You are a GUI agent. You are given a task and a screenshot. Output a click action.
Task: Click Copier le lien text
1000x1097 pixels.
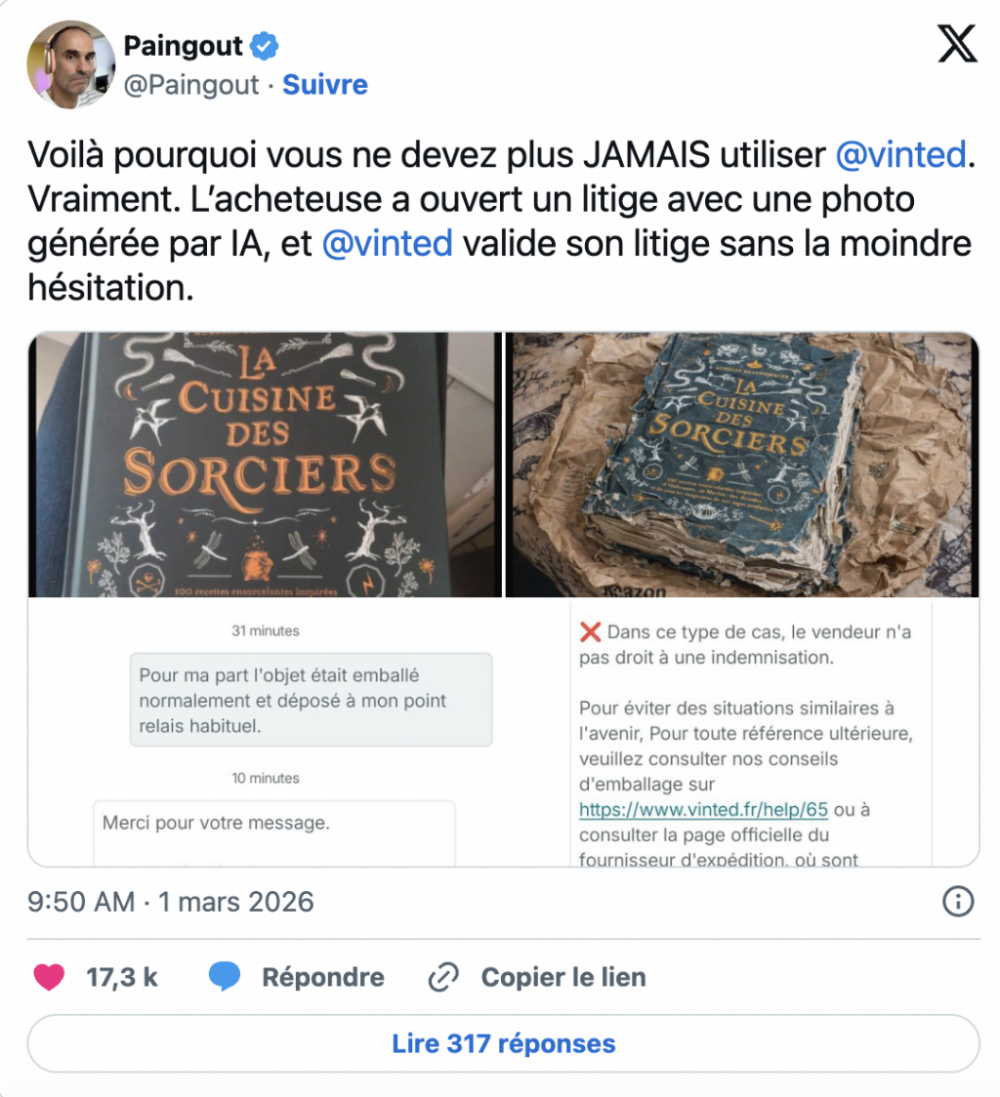click(563, 977)
